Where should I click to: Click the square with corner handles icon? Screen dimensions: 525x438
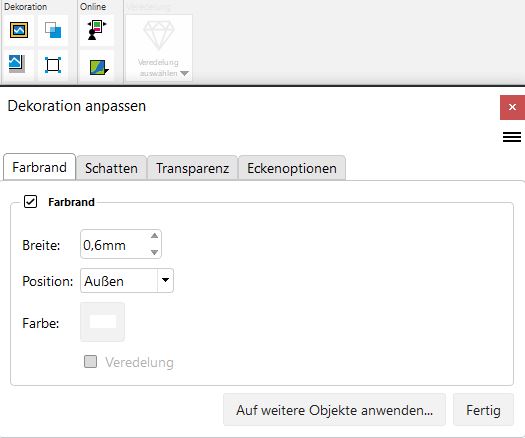tap(53, 65)
